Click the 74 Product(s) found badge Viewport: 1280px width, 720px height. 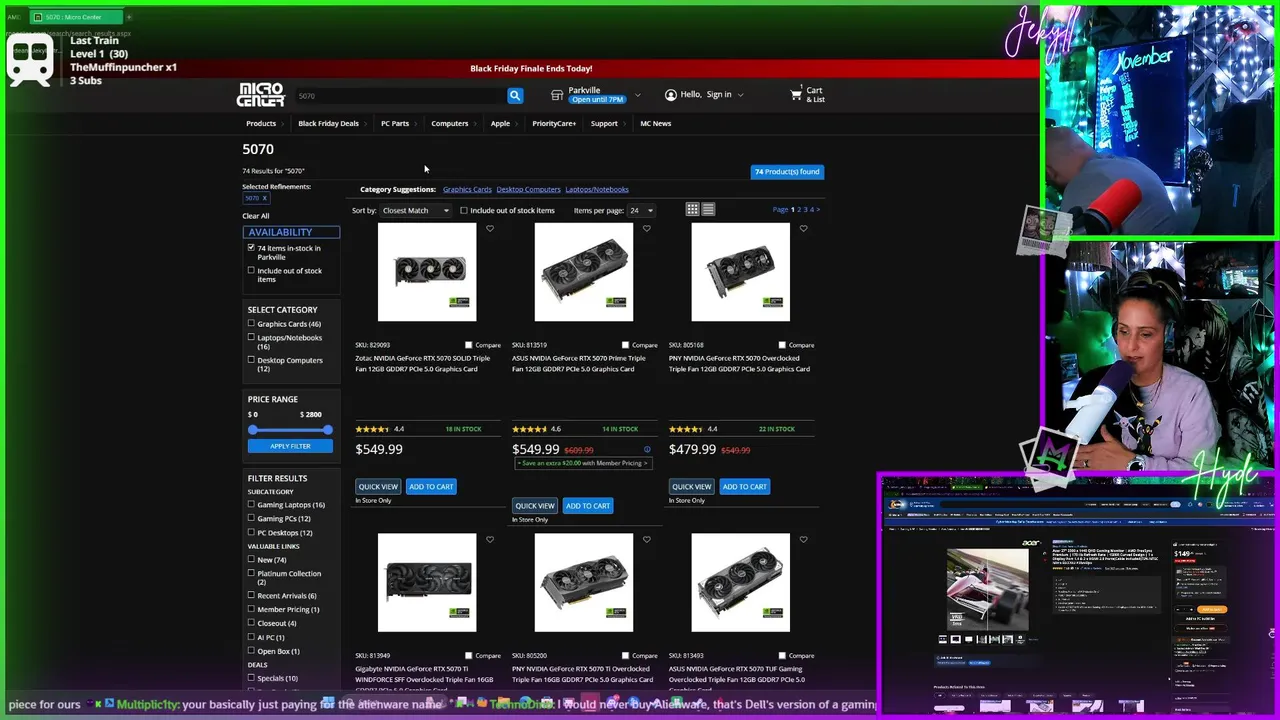787,172
